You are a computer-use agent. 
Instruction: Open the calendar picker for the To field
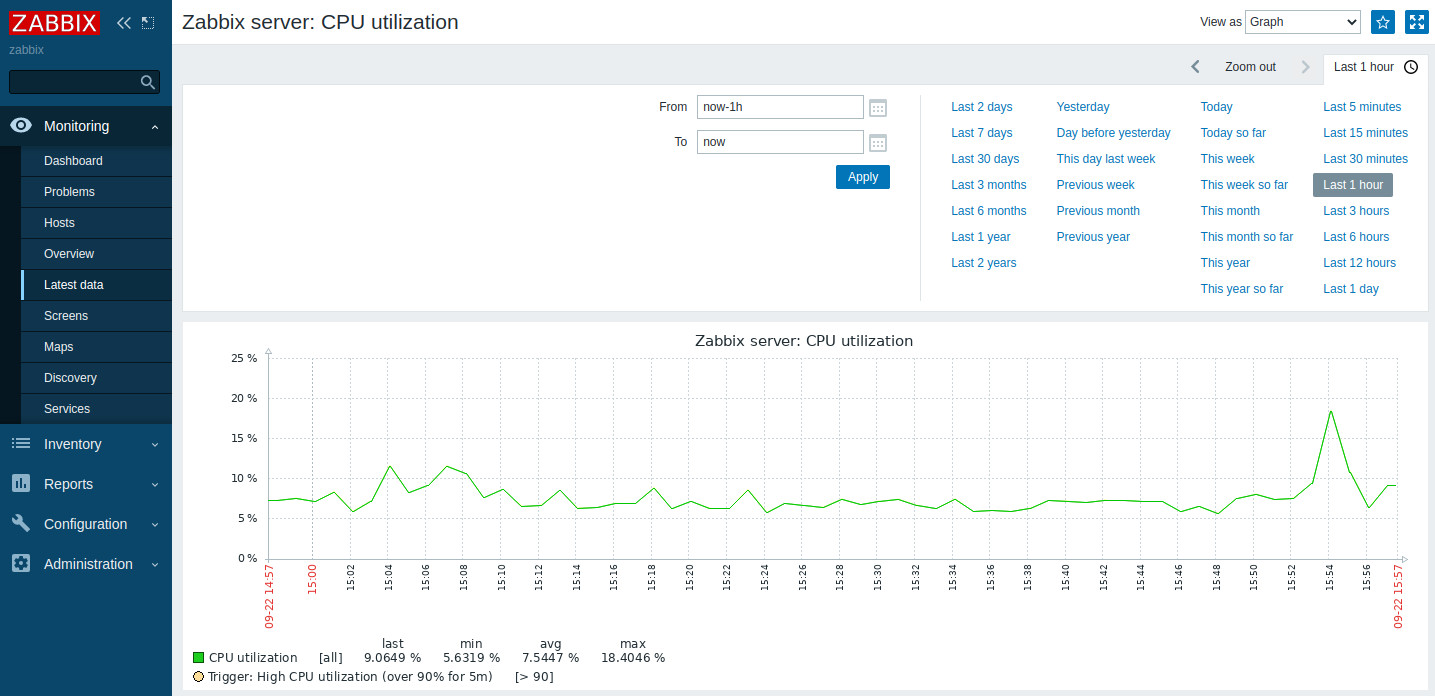877,142
